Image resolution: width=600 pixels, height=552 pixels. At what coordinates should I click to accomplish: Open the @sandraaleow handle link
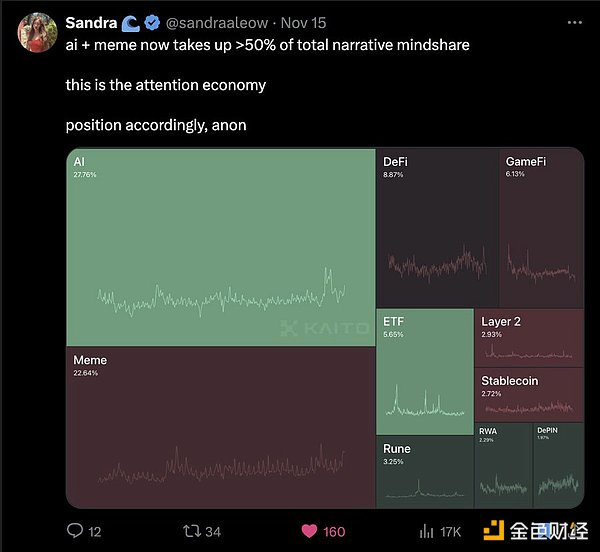pos(213,21)
